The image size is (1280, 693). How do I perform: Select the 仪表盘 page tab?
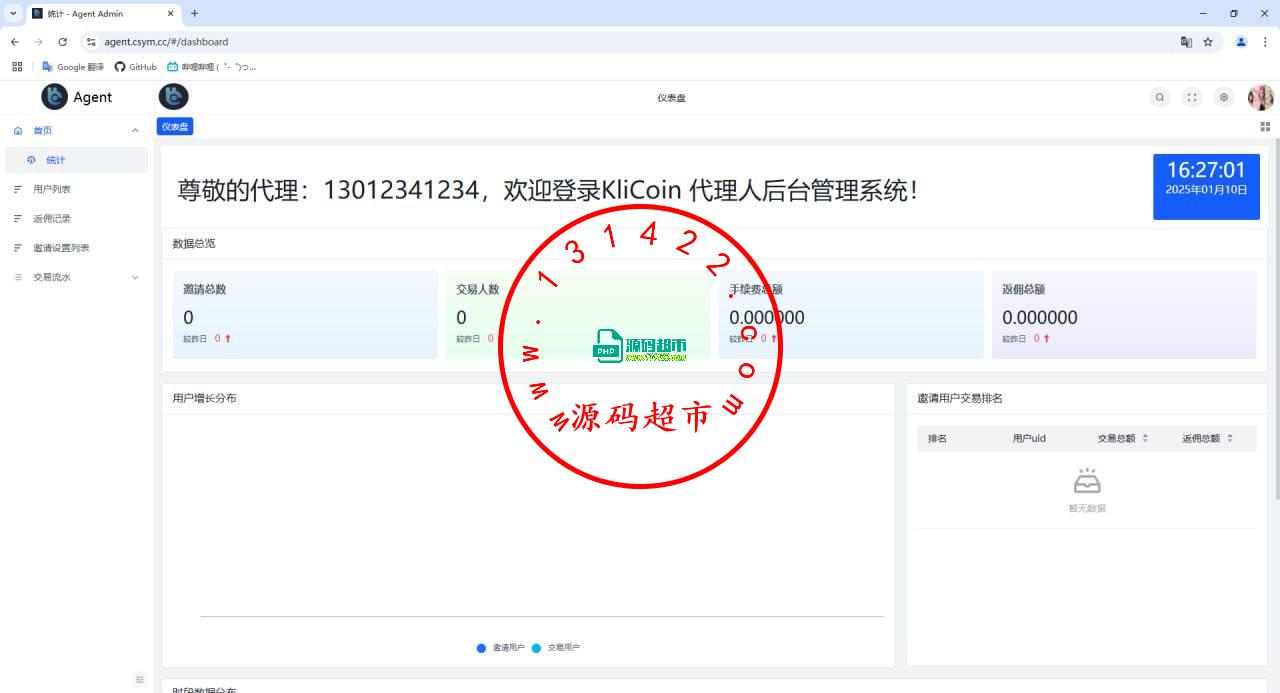[x=175, y=127]
